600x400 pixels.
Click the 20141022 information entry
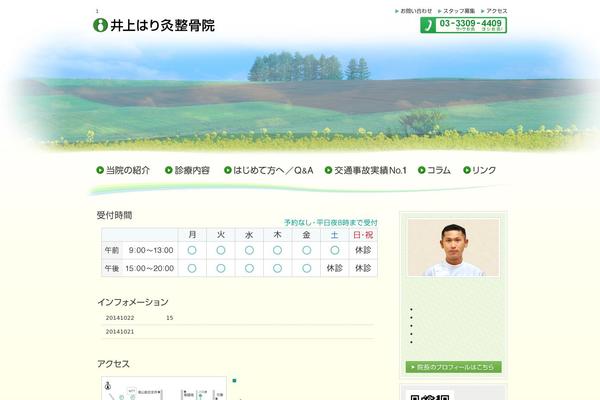(x=238, y=318)
